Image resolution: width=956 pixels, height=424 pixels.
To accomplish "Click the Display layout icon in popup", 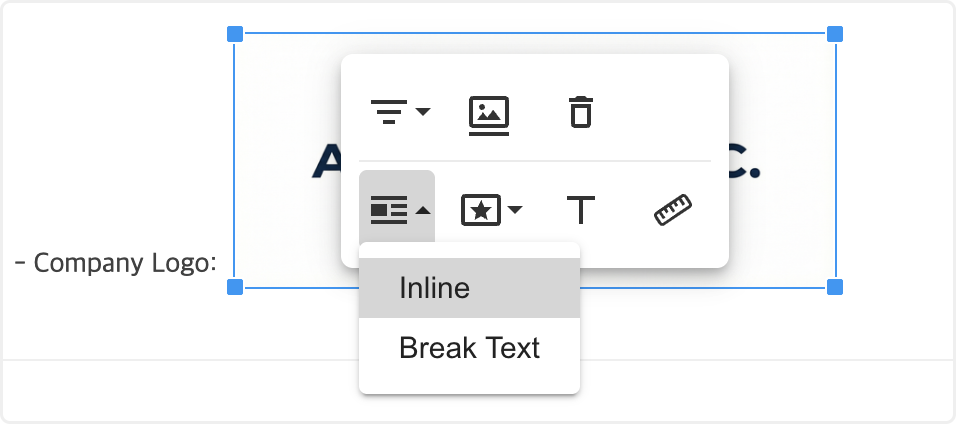I will pos(388,210).
